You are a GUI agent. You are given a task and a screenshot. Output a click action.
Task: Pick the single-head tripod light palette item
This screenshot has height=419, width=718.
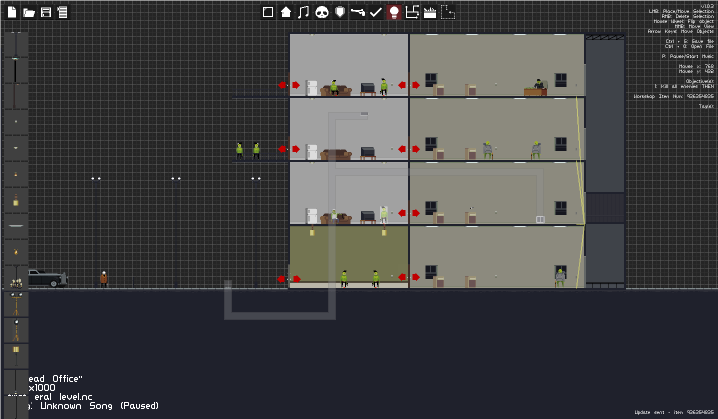[16, 330]
